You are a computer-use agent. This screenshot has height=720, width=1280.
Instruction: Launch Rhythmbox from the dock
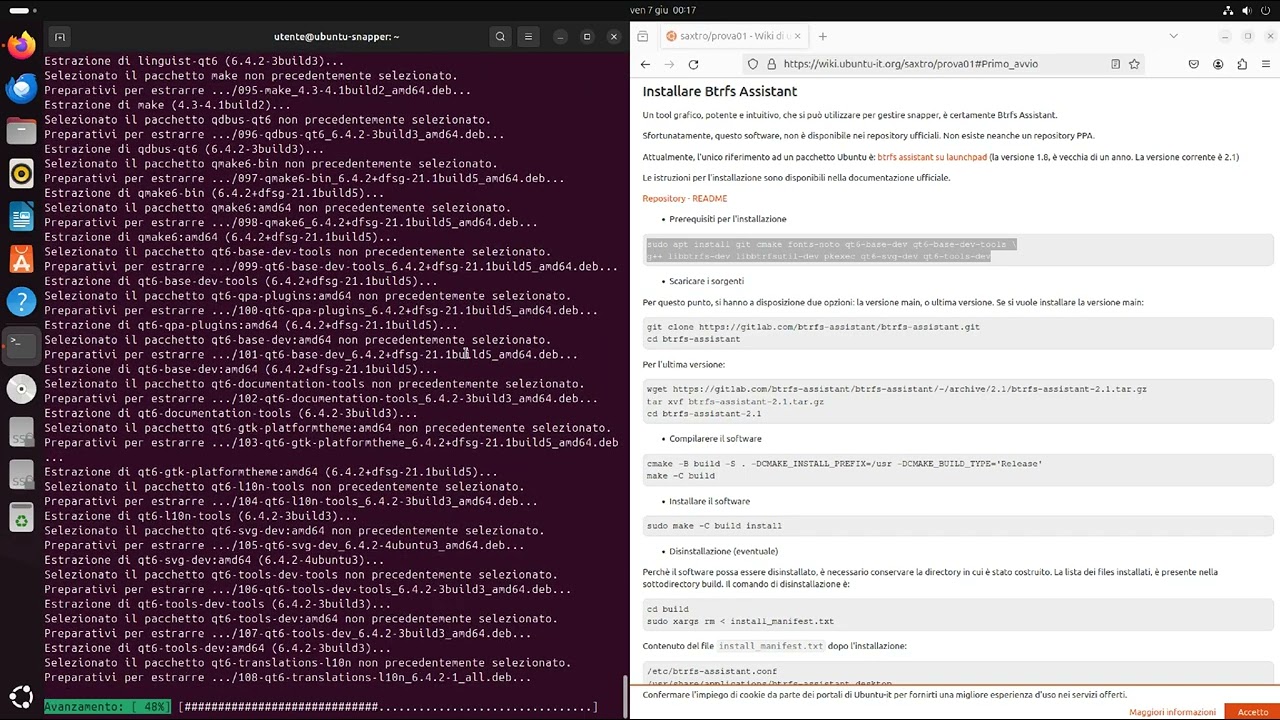click(x=21, y=174)
